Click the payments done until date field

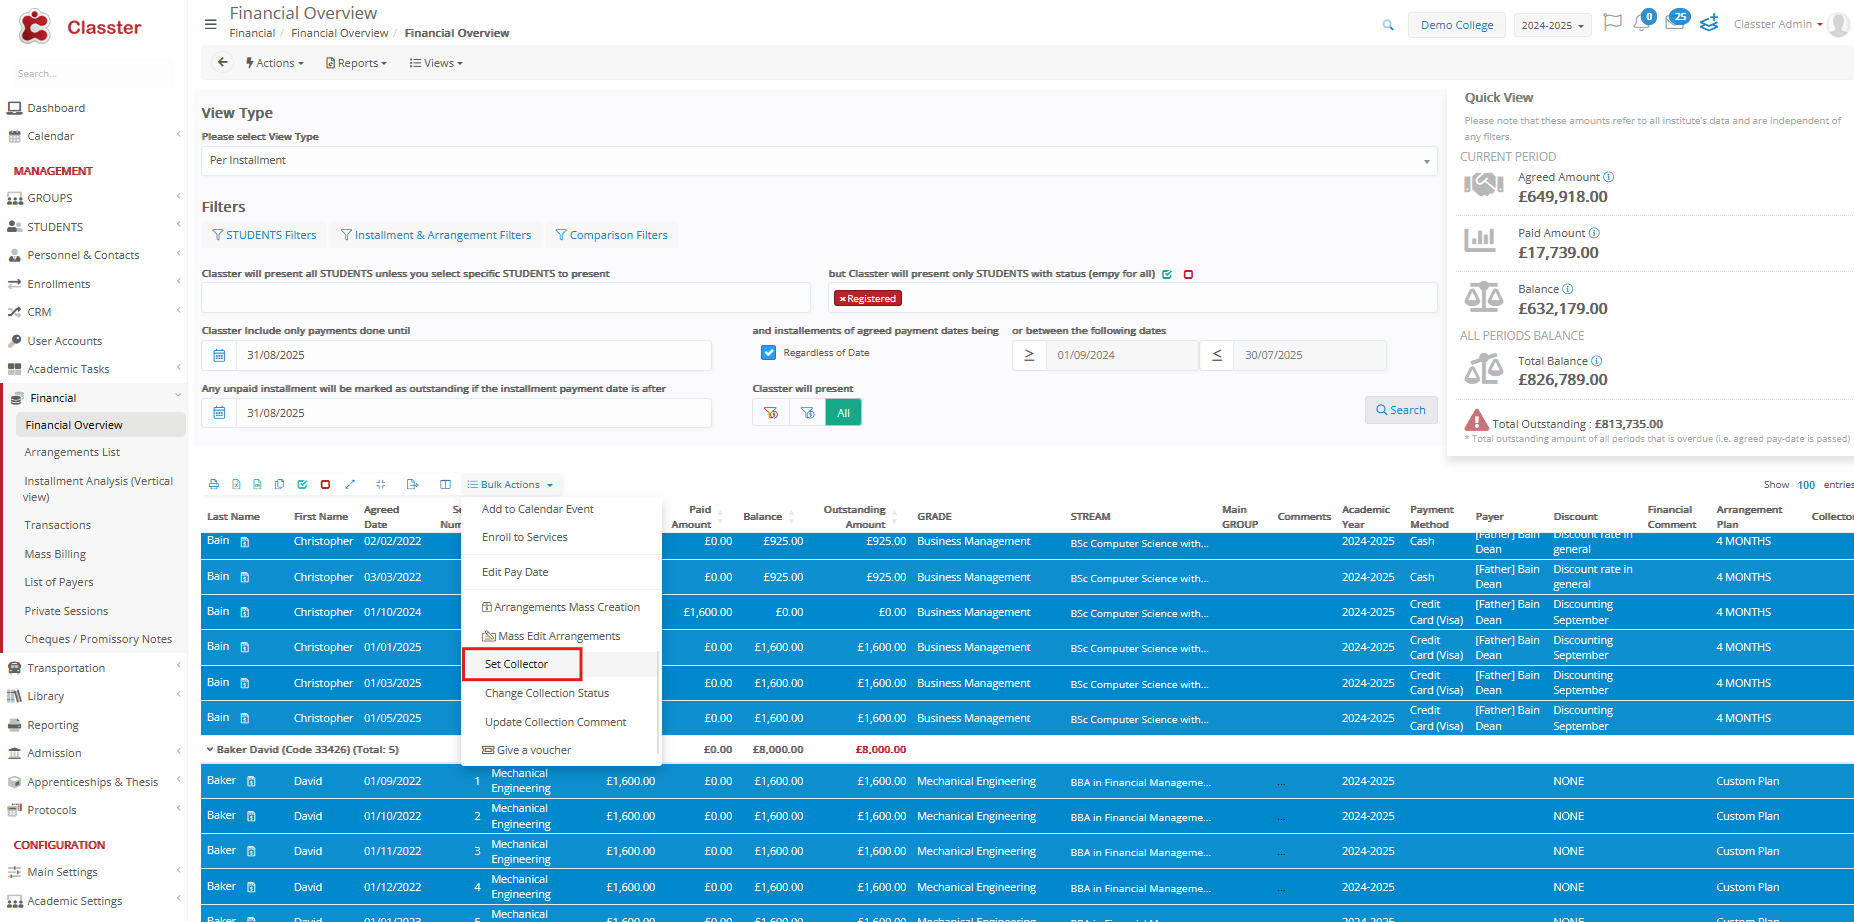click(472, 355)
